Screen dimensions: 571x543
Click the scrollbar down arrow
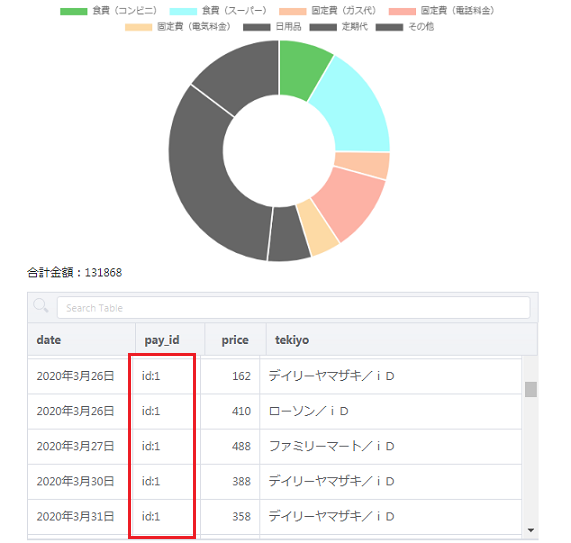click(x=531, y=530)
